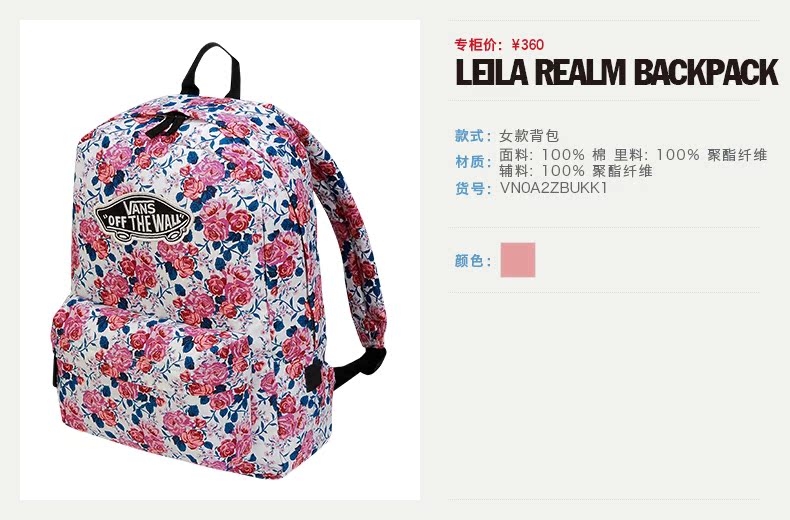Click the 面料: 100% 棉 text

553,154
